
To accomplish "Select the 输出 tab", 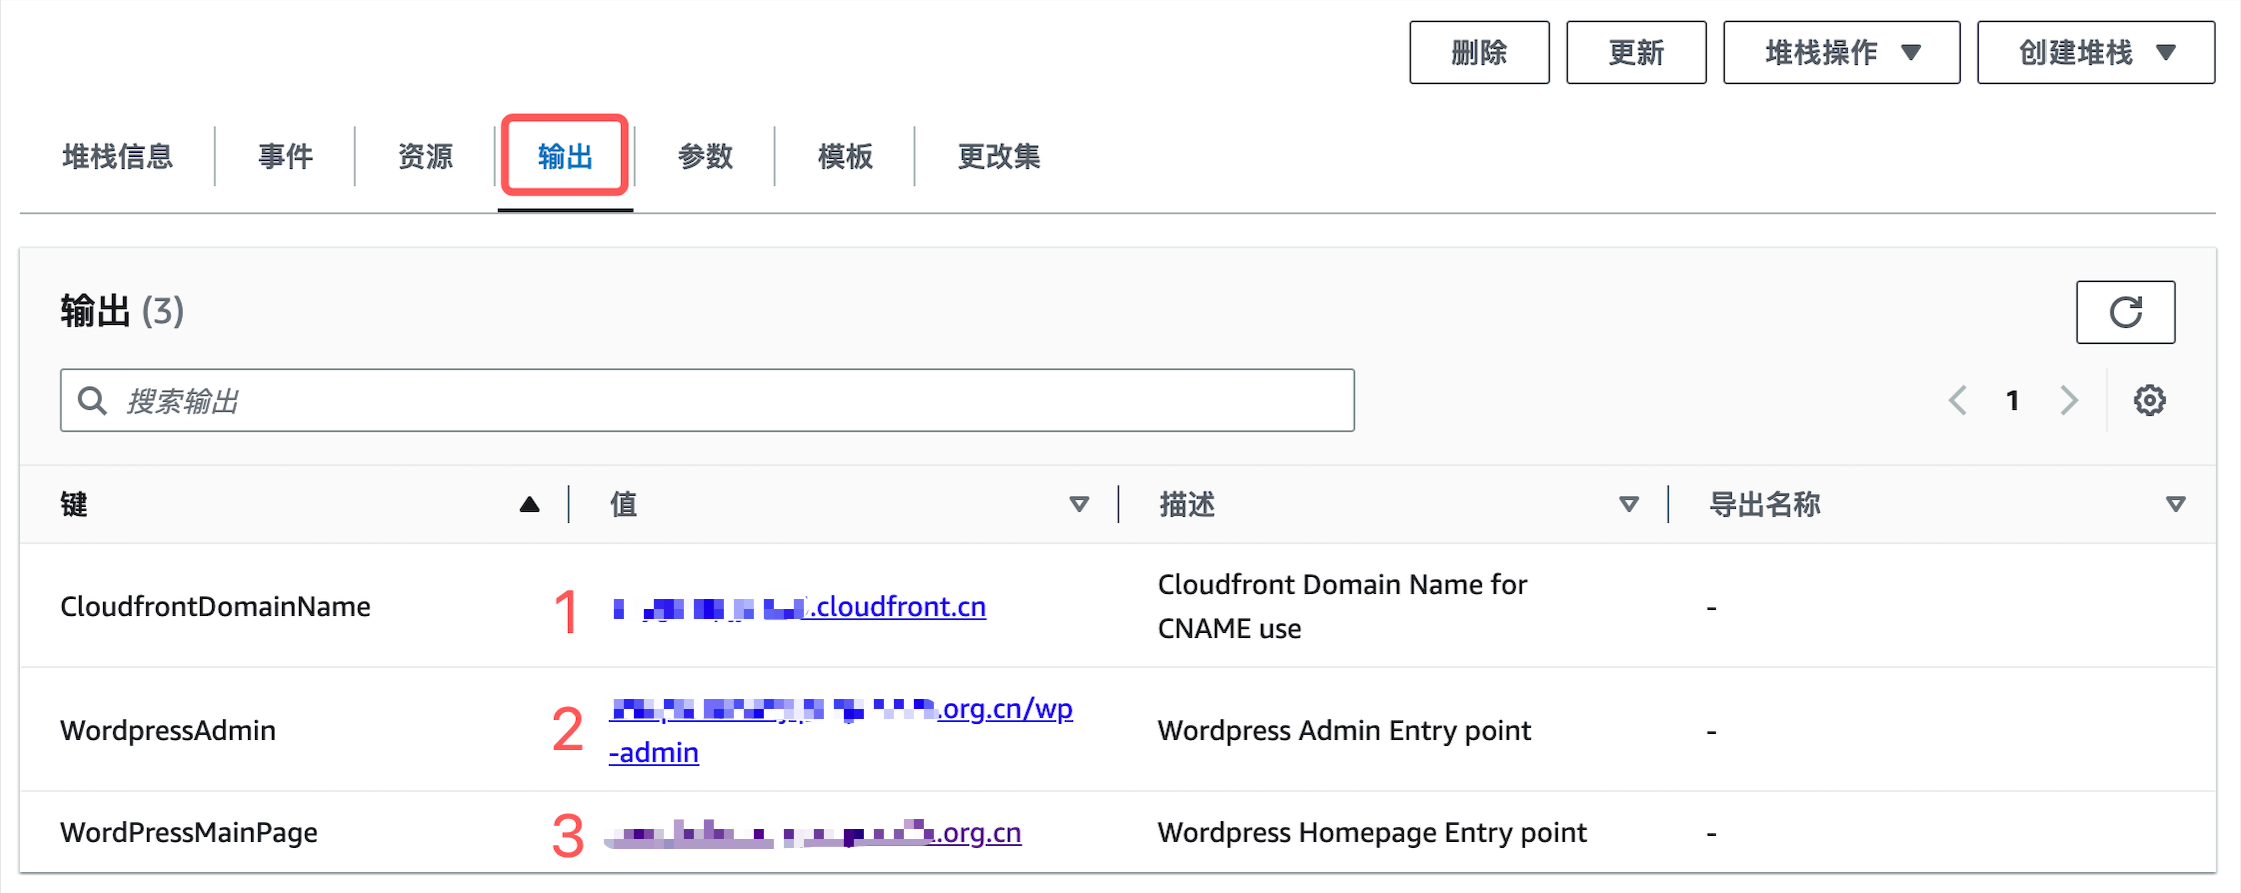I will pos(565,157).
